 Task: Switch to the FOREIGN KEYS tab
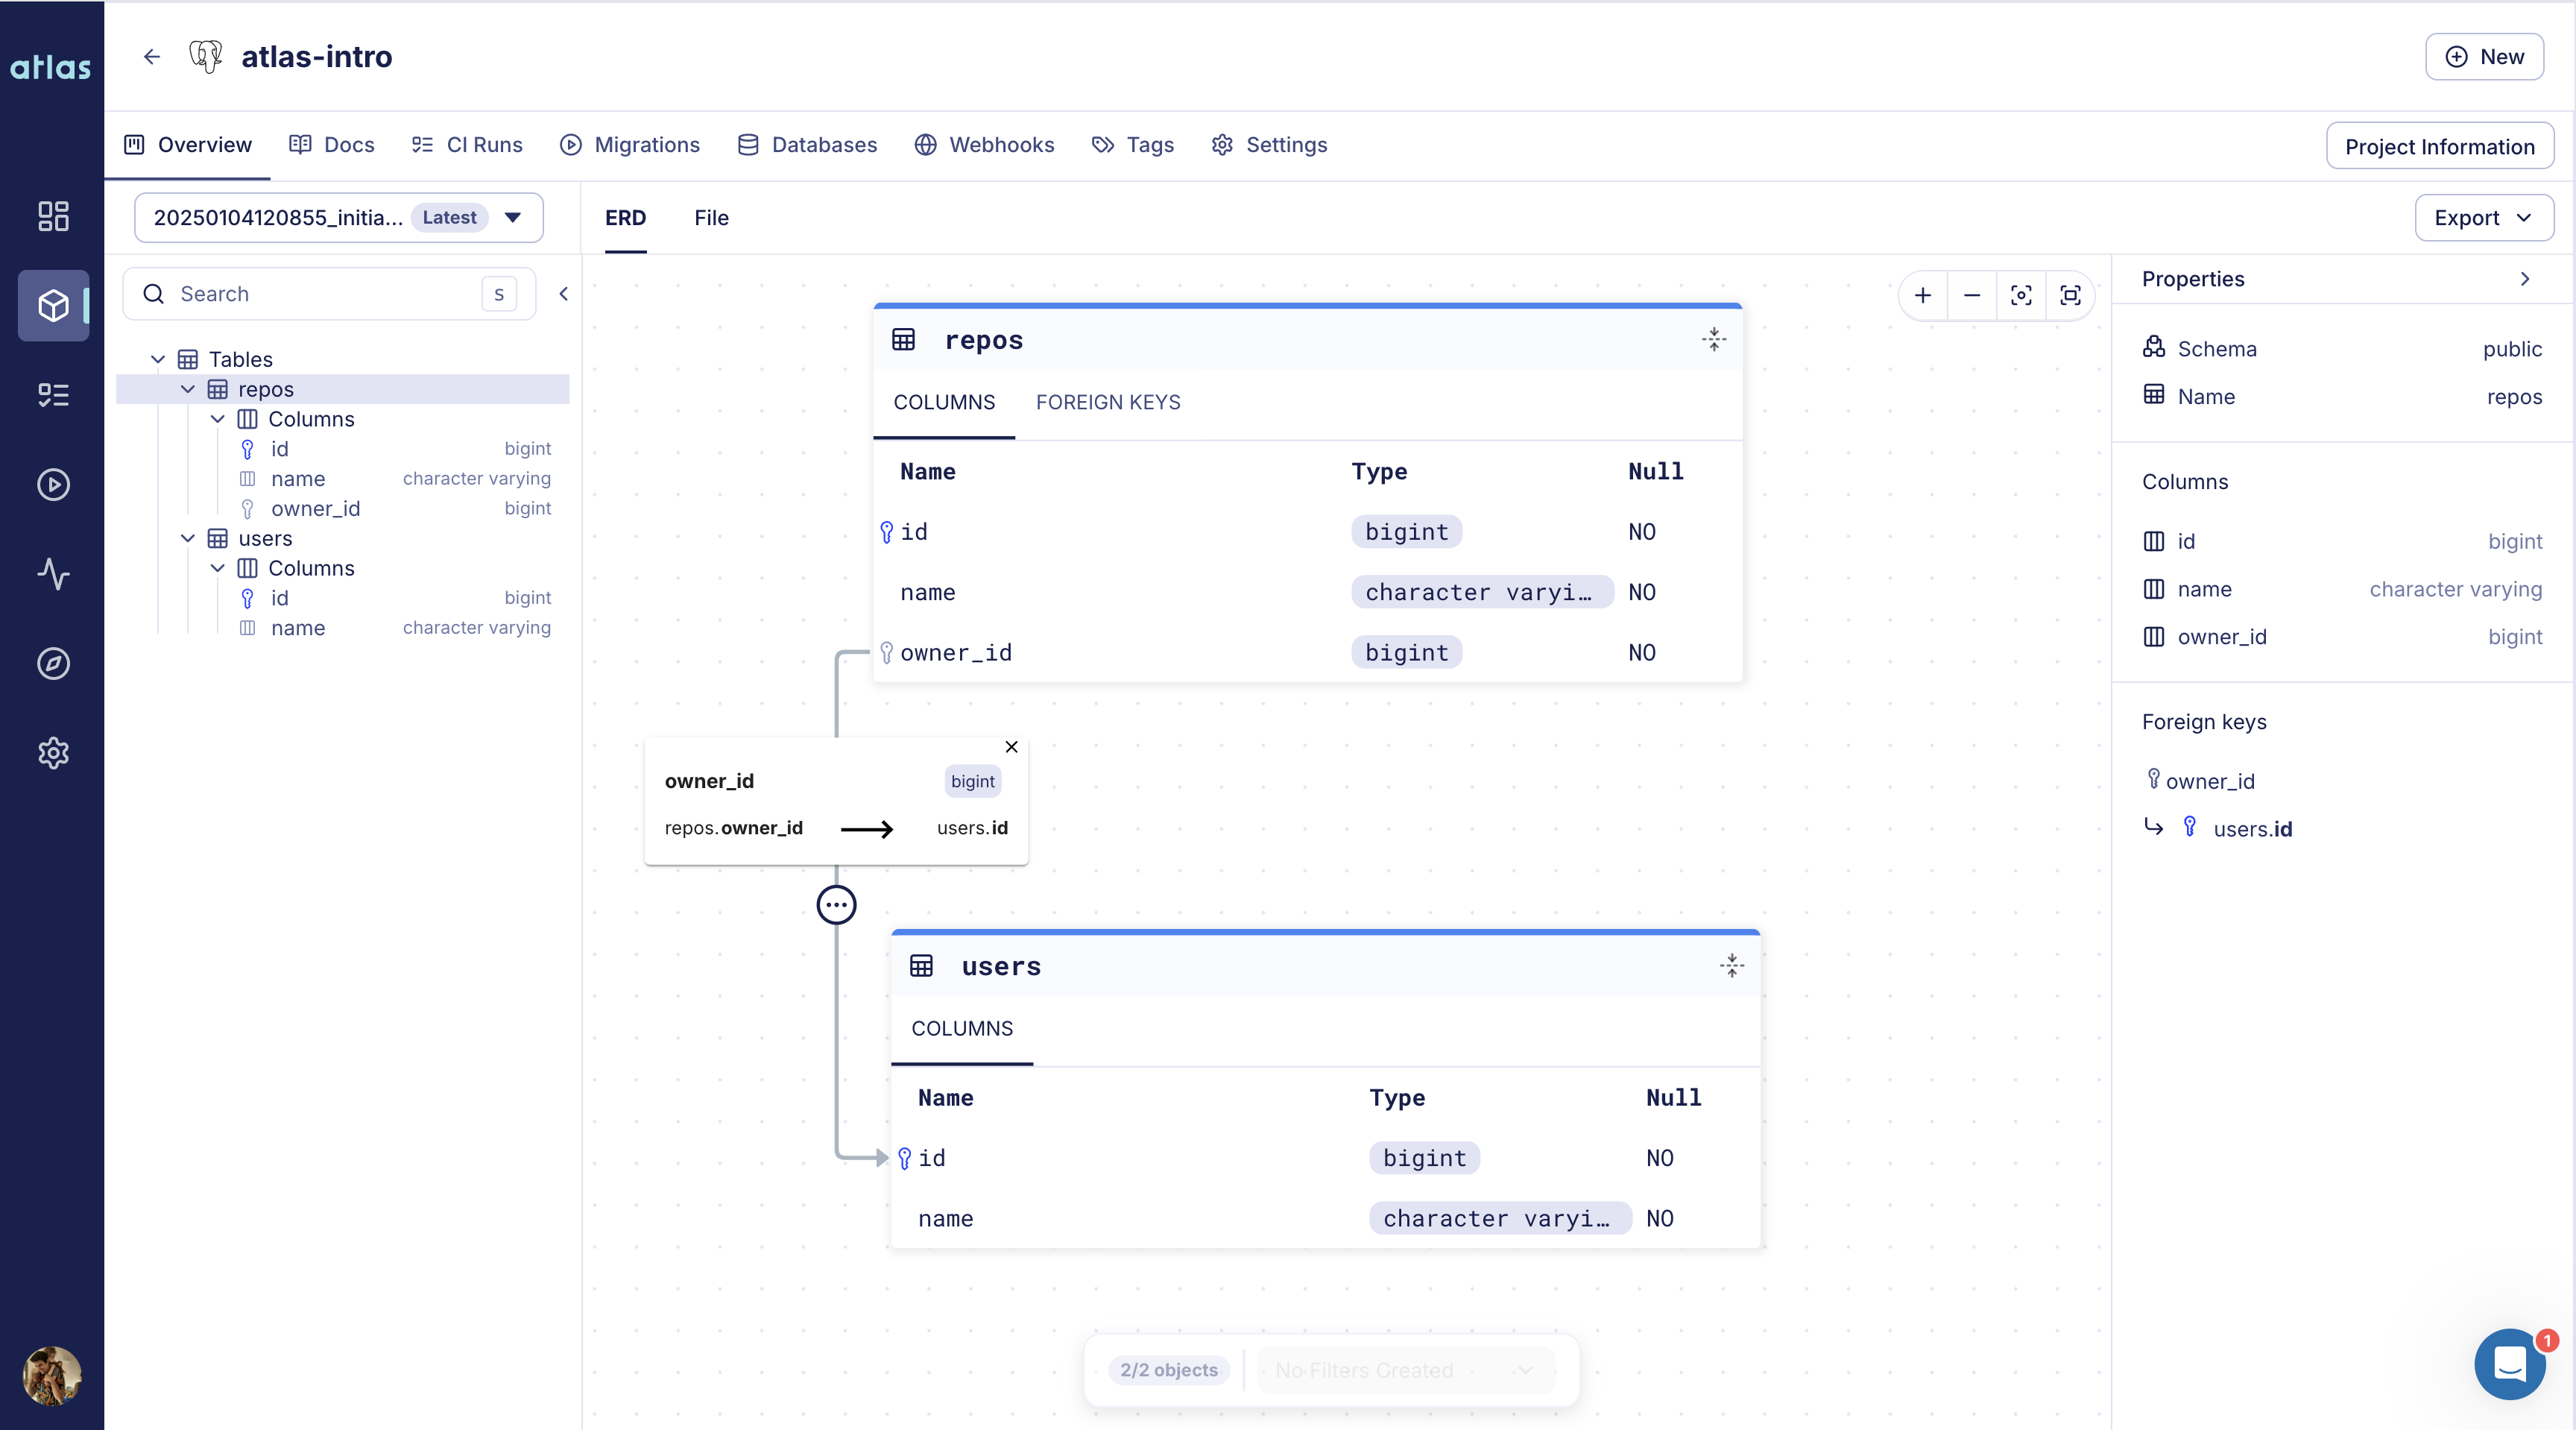(1107, 402)
